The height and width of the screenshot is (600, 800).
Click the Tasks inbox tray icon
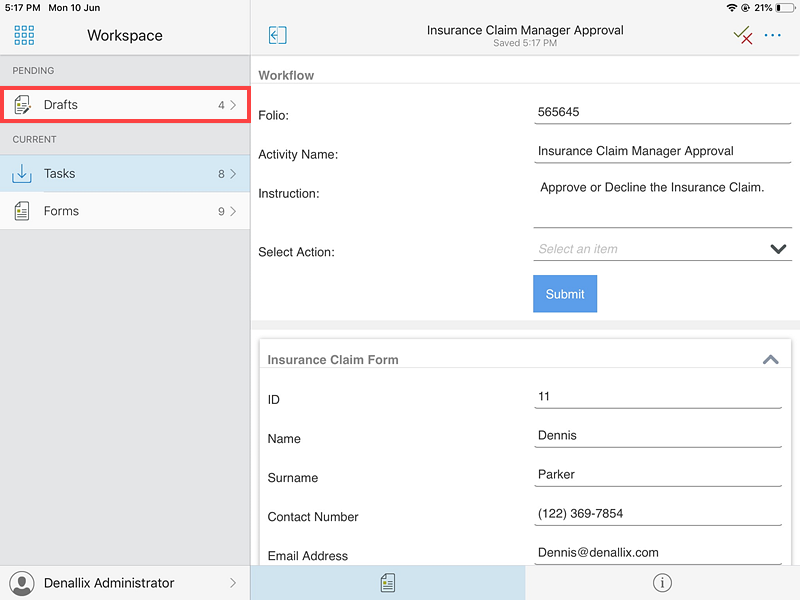pos(22,174)
